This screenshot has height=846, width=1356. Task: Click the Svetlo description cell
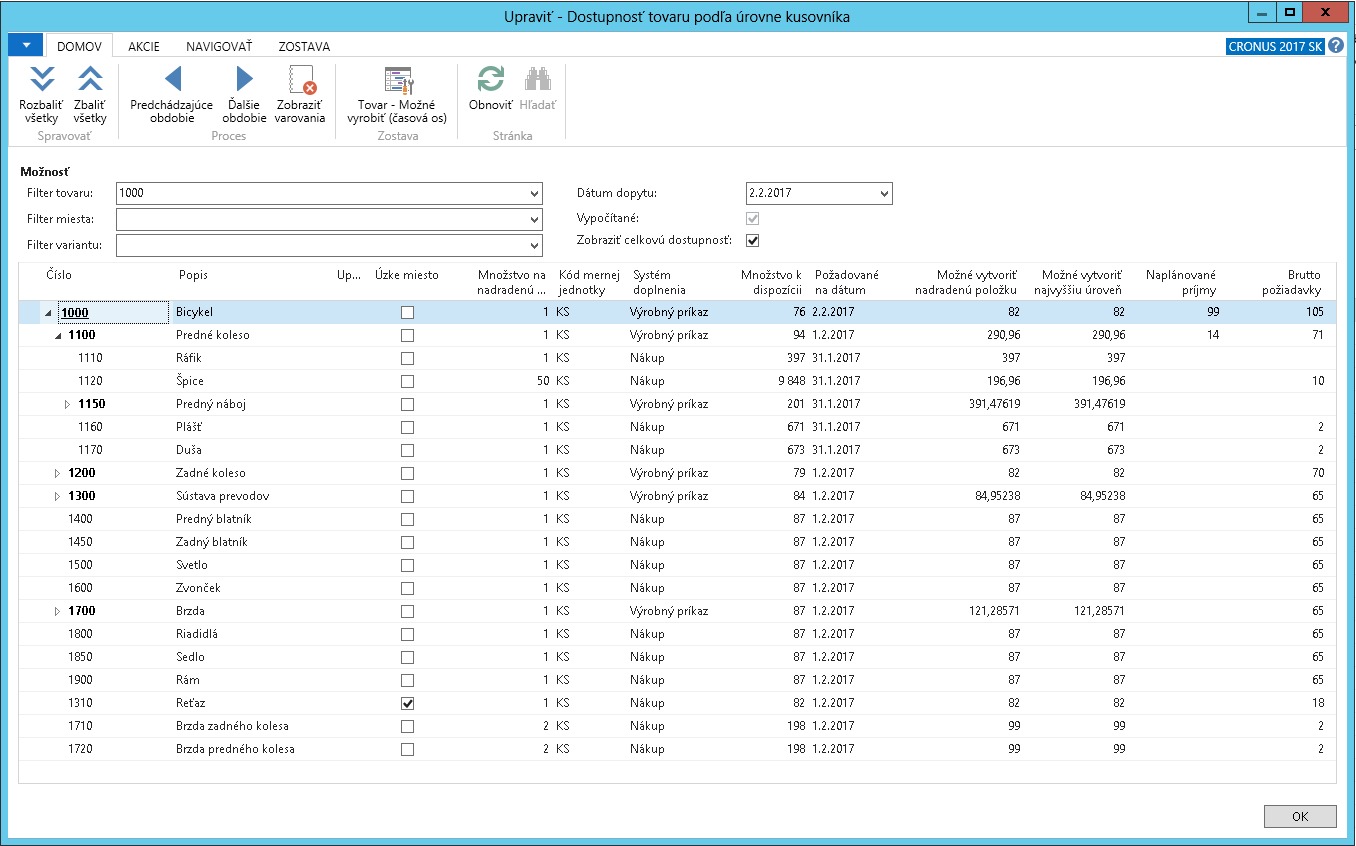coord(193,565)
